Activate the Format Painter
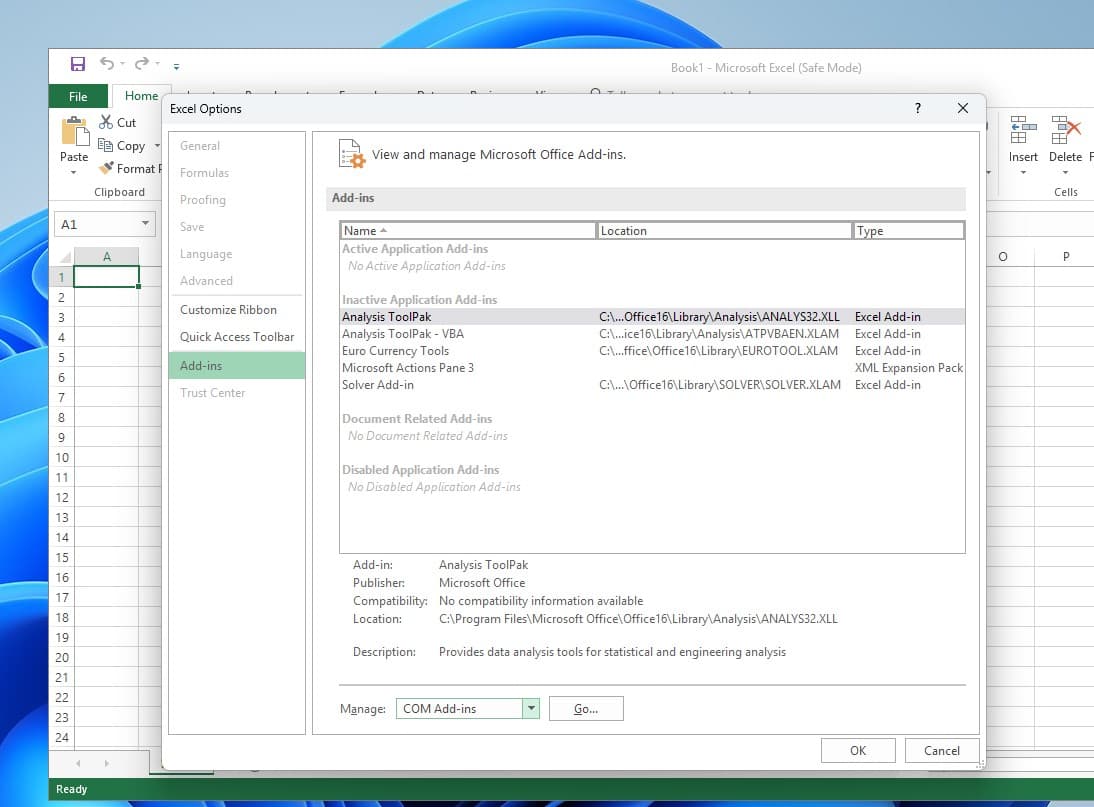This screenshot has height=807, width=1094. tap(130, 168)
